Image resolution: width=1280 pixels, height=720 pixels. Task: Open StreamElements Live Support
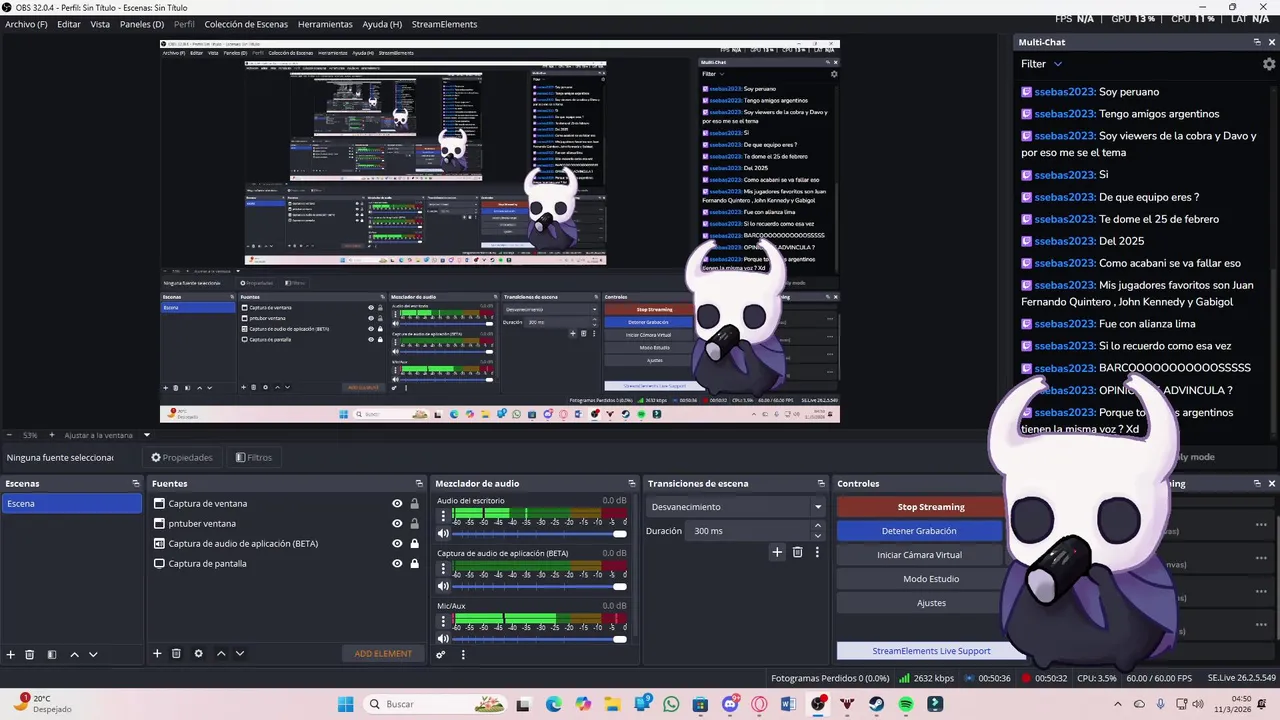click(x=931, y=651)
